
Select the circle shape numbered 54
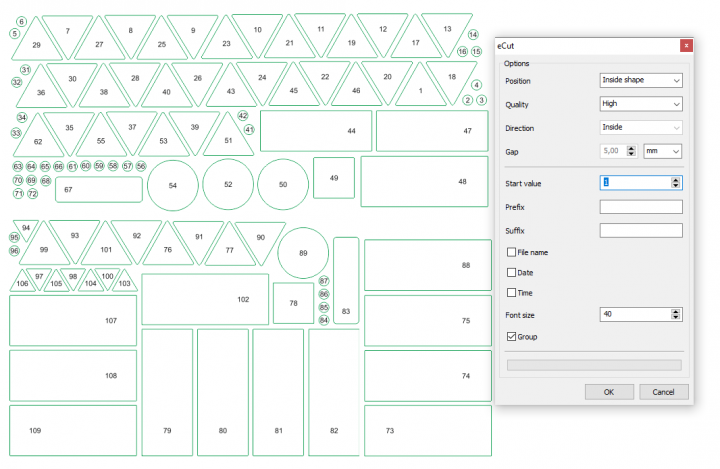tap(173, 185)
